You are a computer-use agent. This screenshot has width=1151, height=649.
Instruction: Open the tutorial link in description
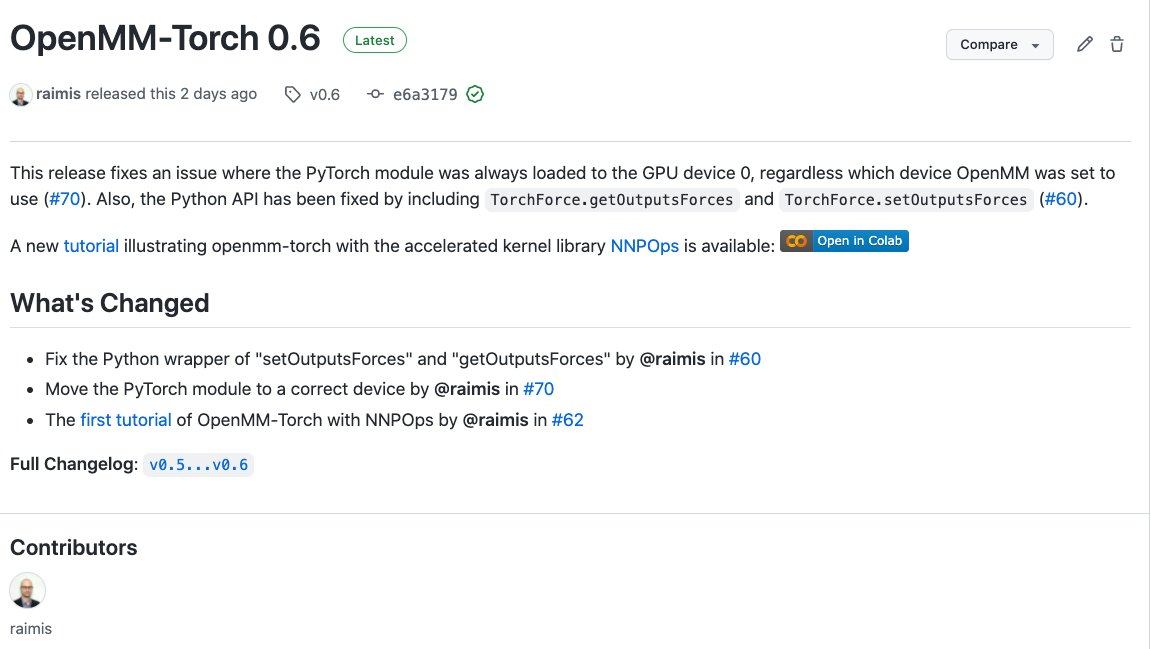pyautogui.click(x=91, y=246)
